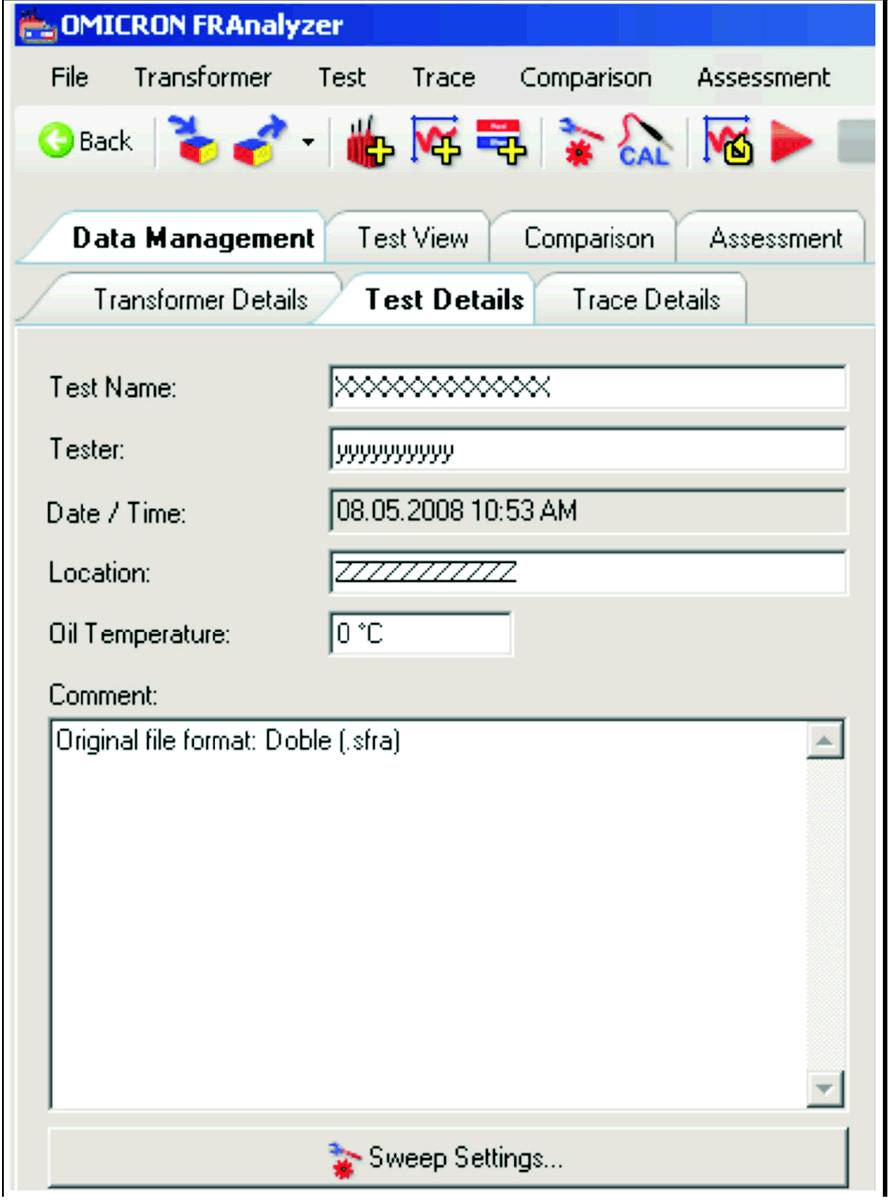Screen dimensions: 890x1201
Task: Open the File menu
Action: 69,78
